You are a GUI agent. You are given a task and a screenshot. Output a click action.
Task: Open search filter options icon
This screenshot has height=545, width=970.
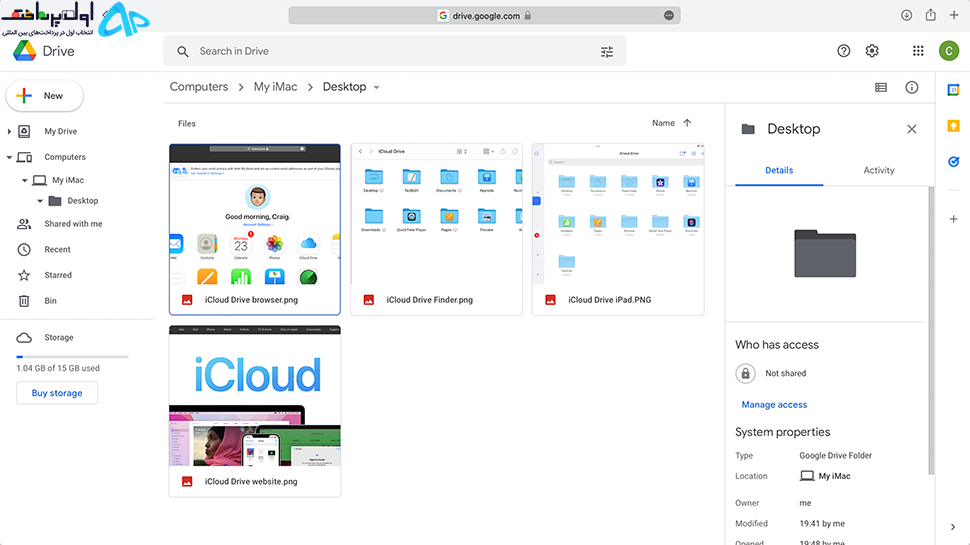click(607, 51)
